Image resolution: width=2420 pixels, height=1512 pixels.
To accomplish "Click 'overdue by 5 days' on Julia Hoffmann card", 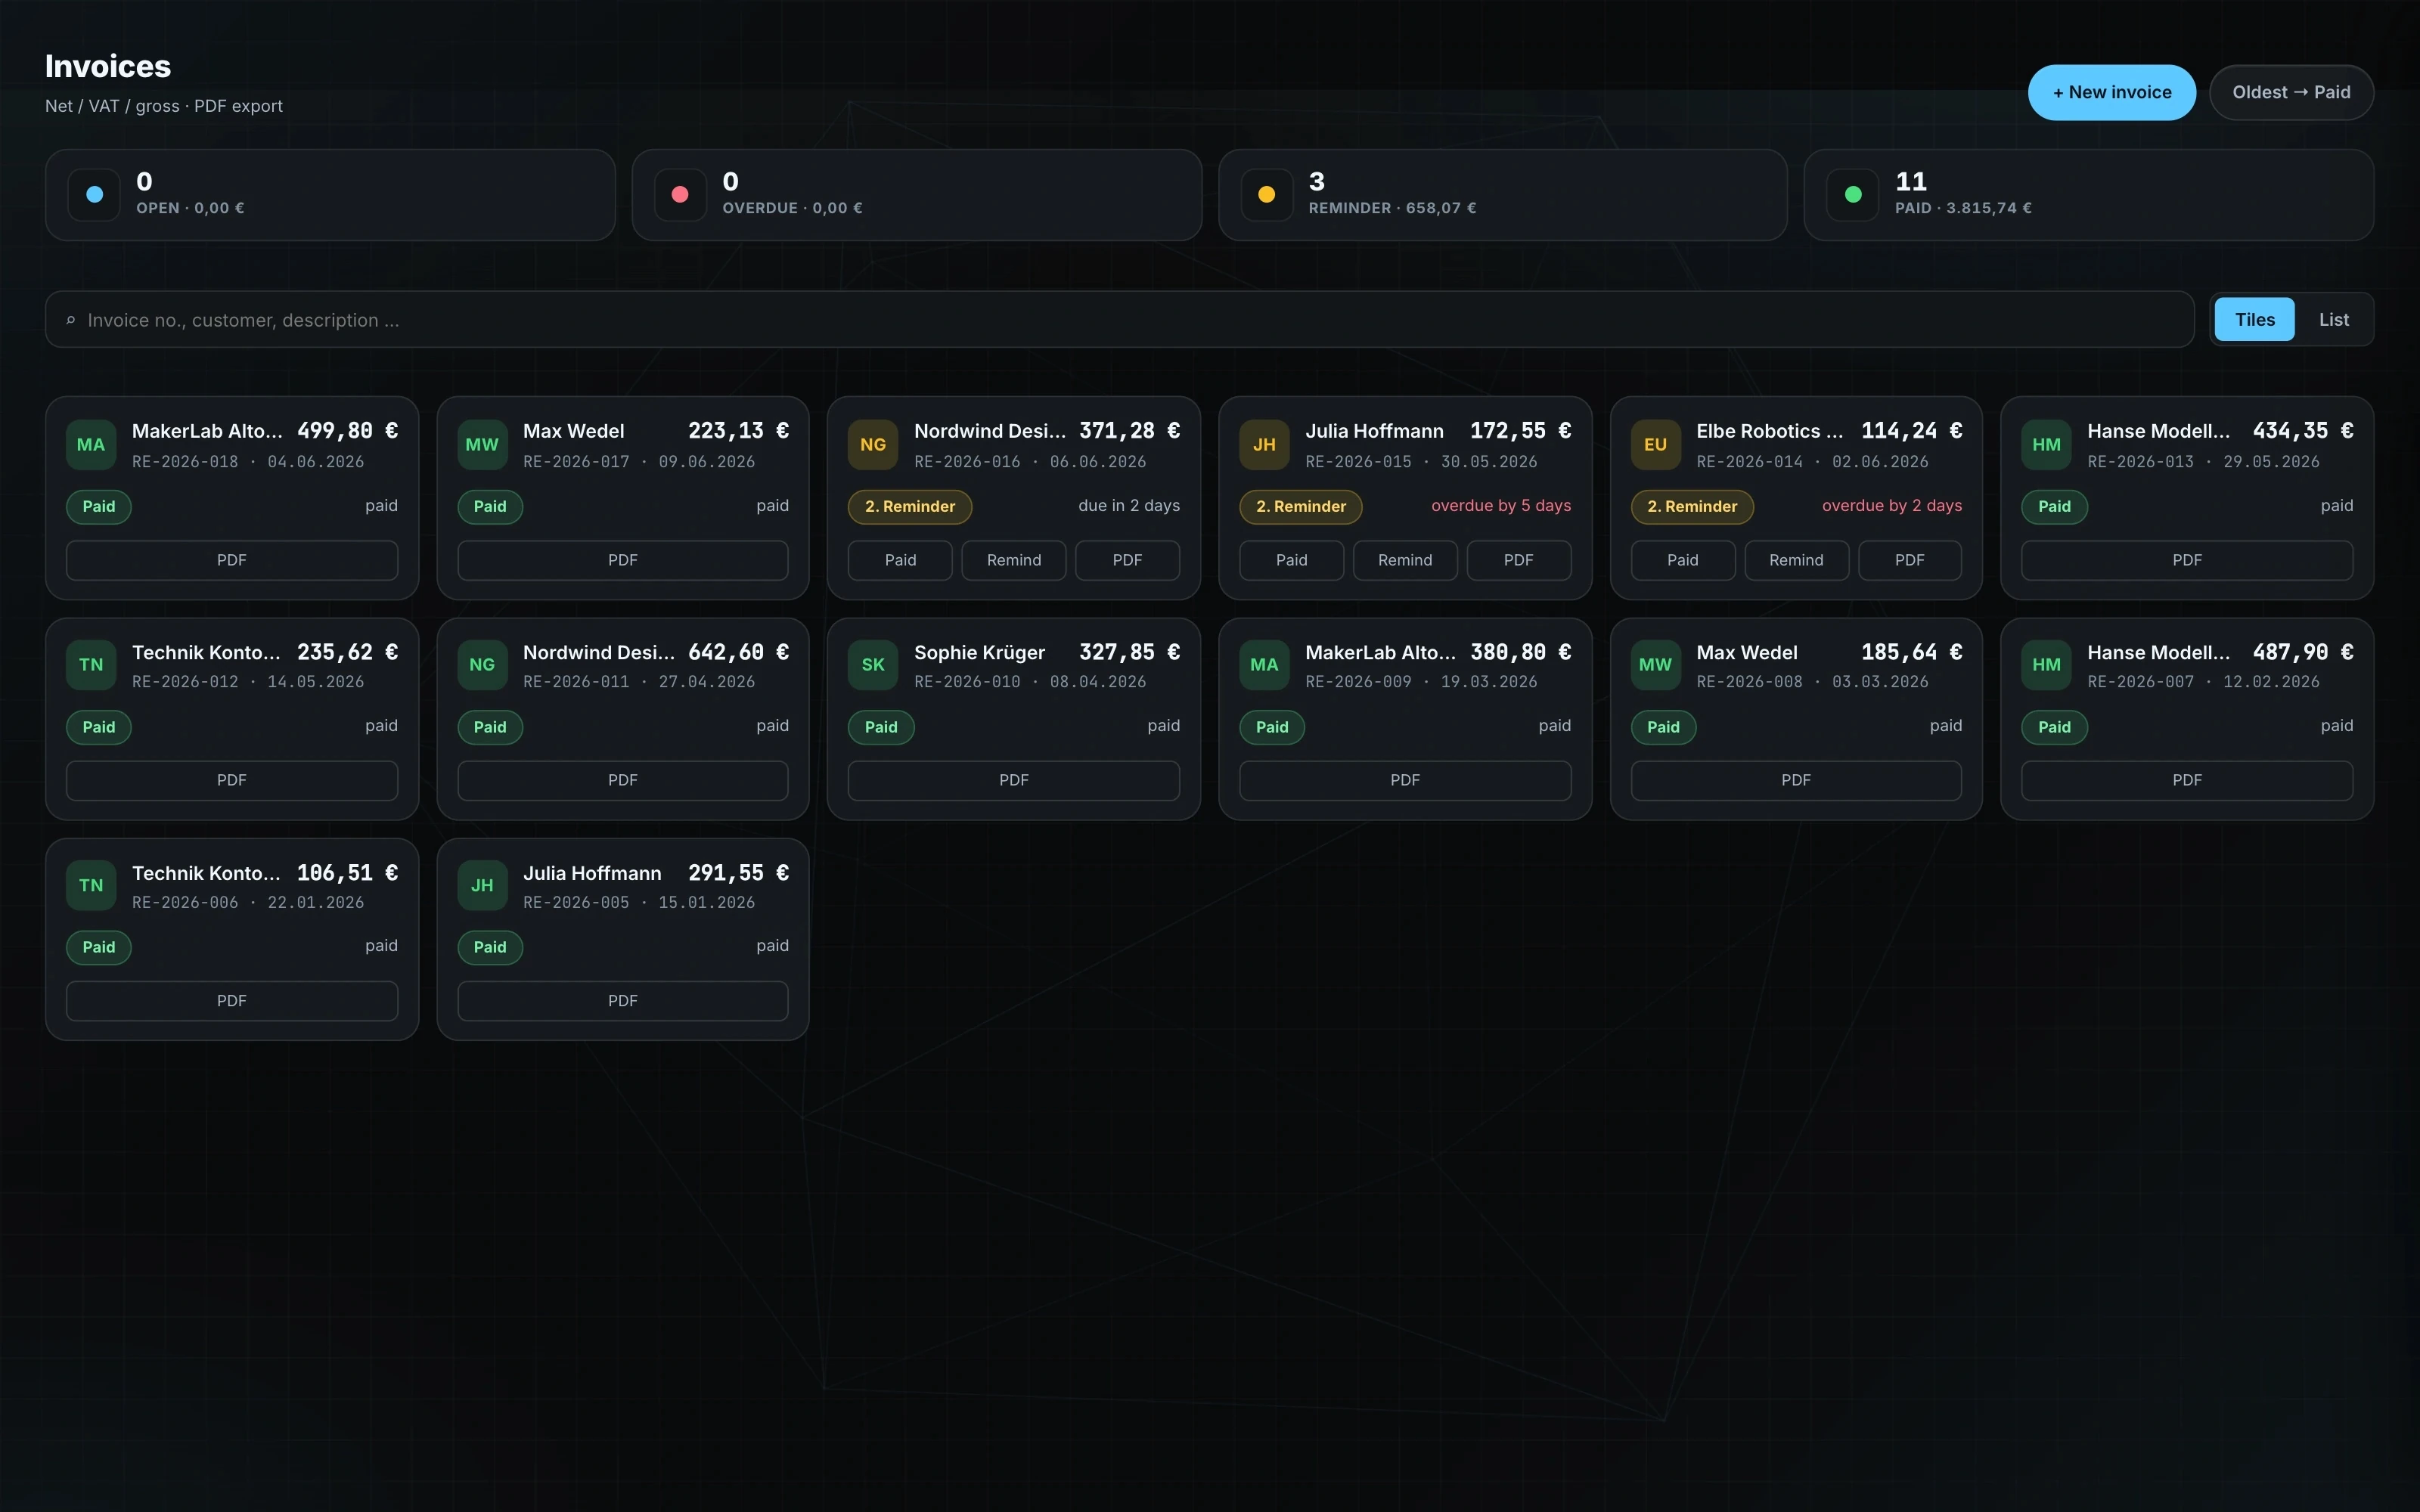I will tap(1500, 506).
